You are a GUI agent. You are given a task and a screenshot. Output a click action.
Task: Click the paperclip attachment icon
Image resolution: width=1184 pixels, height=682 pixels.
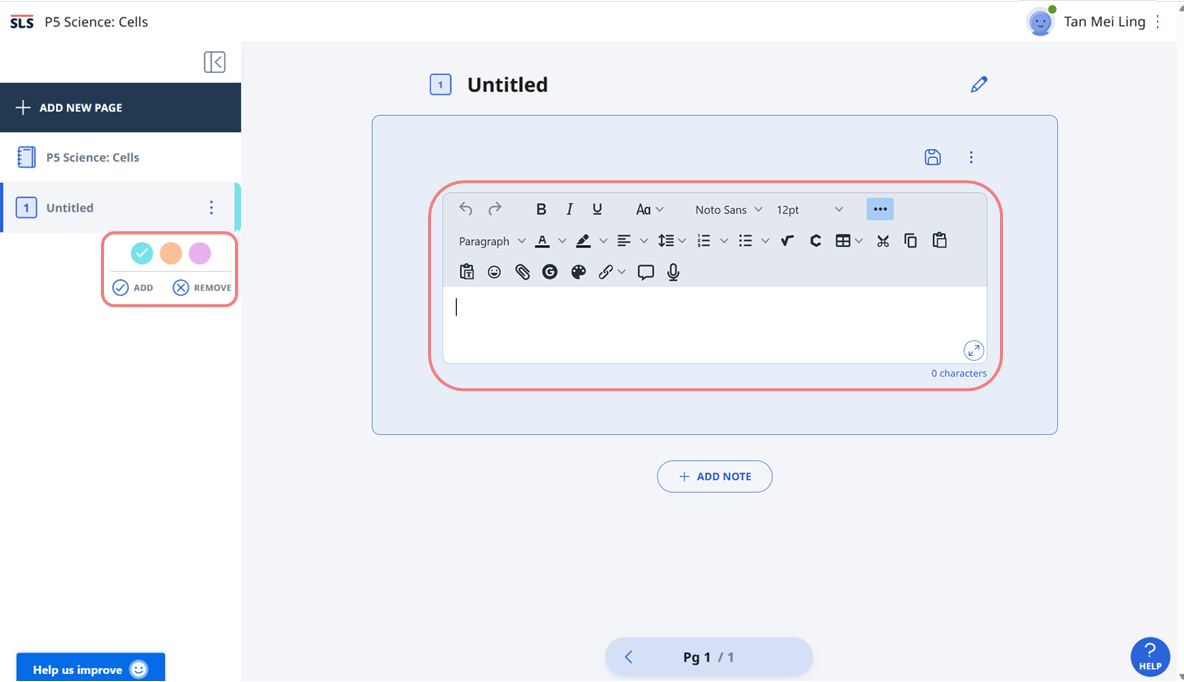pyautogui.click(x=522, y=272)
